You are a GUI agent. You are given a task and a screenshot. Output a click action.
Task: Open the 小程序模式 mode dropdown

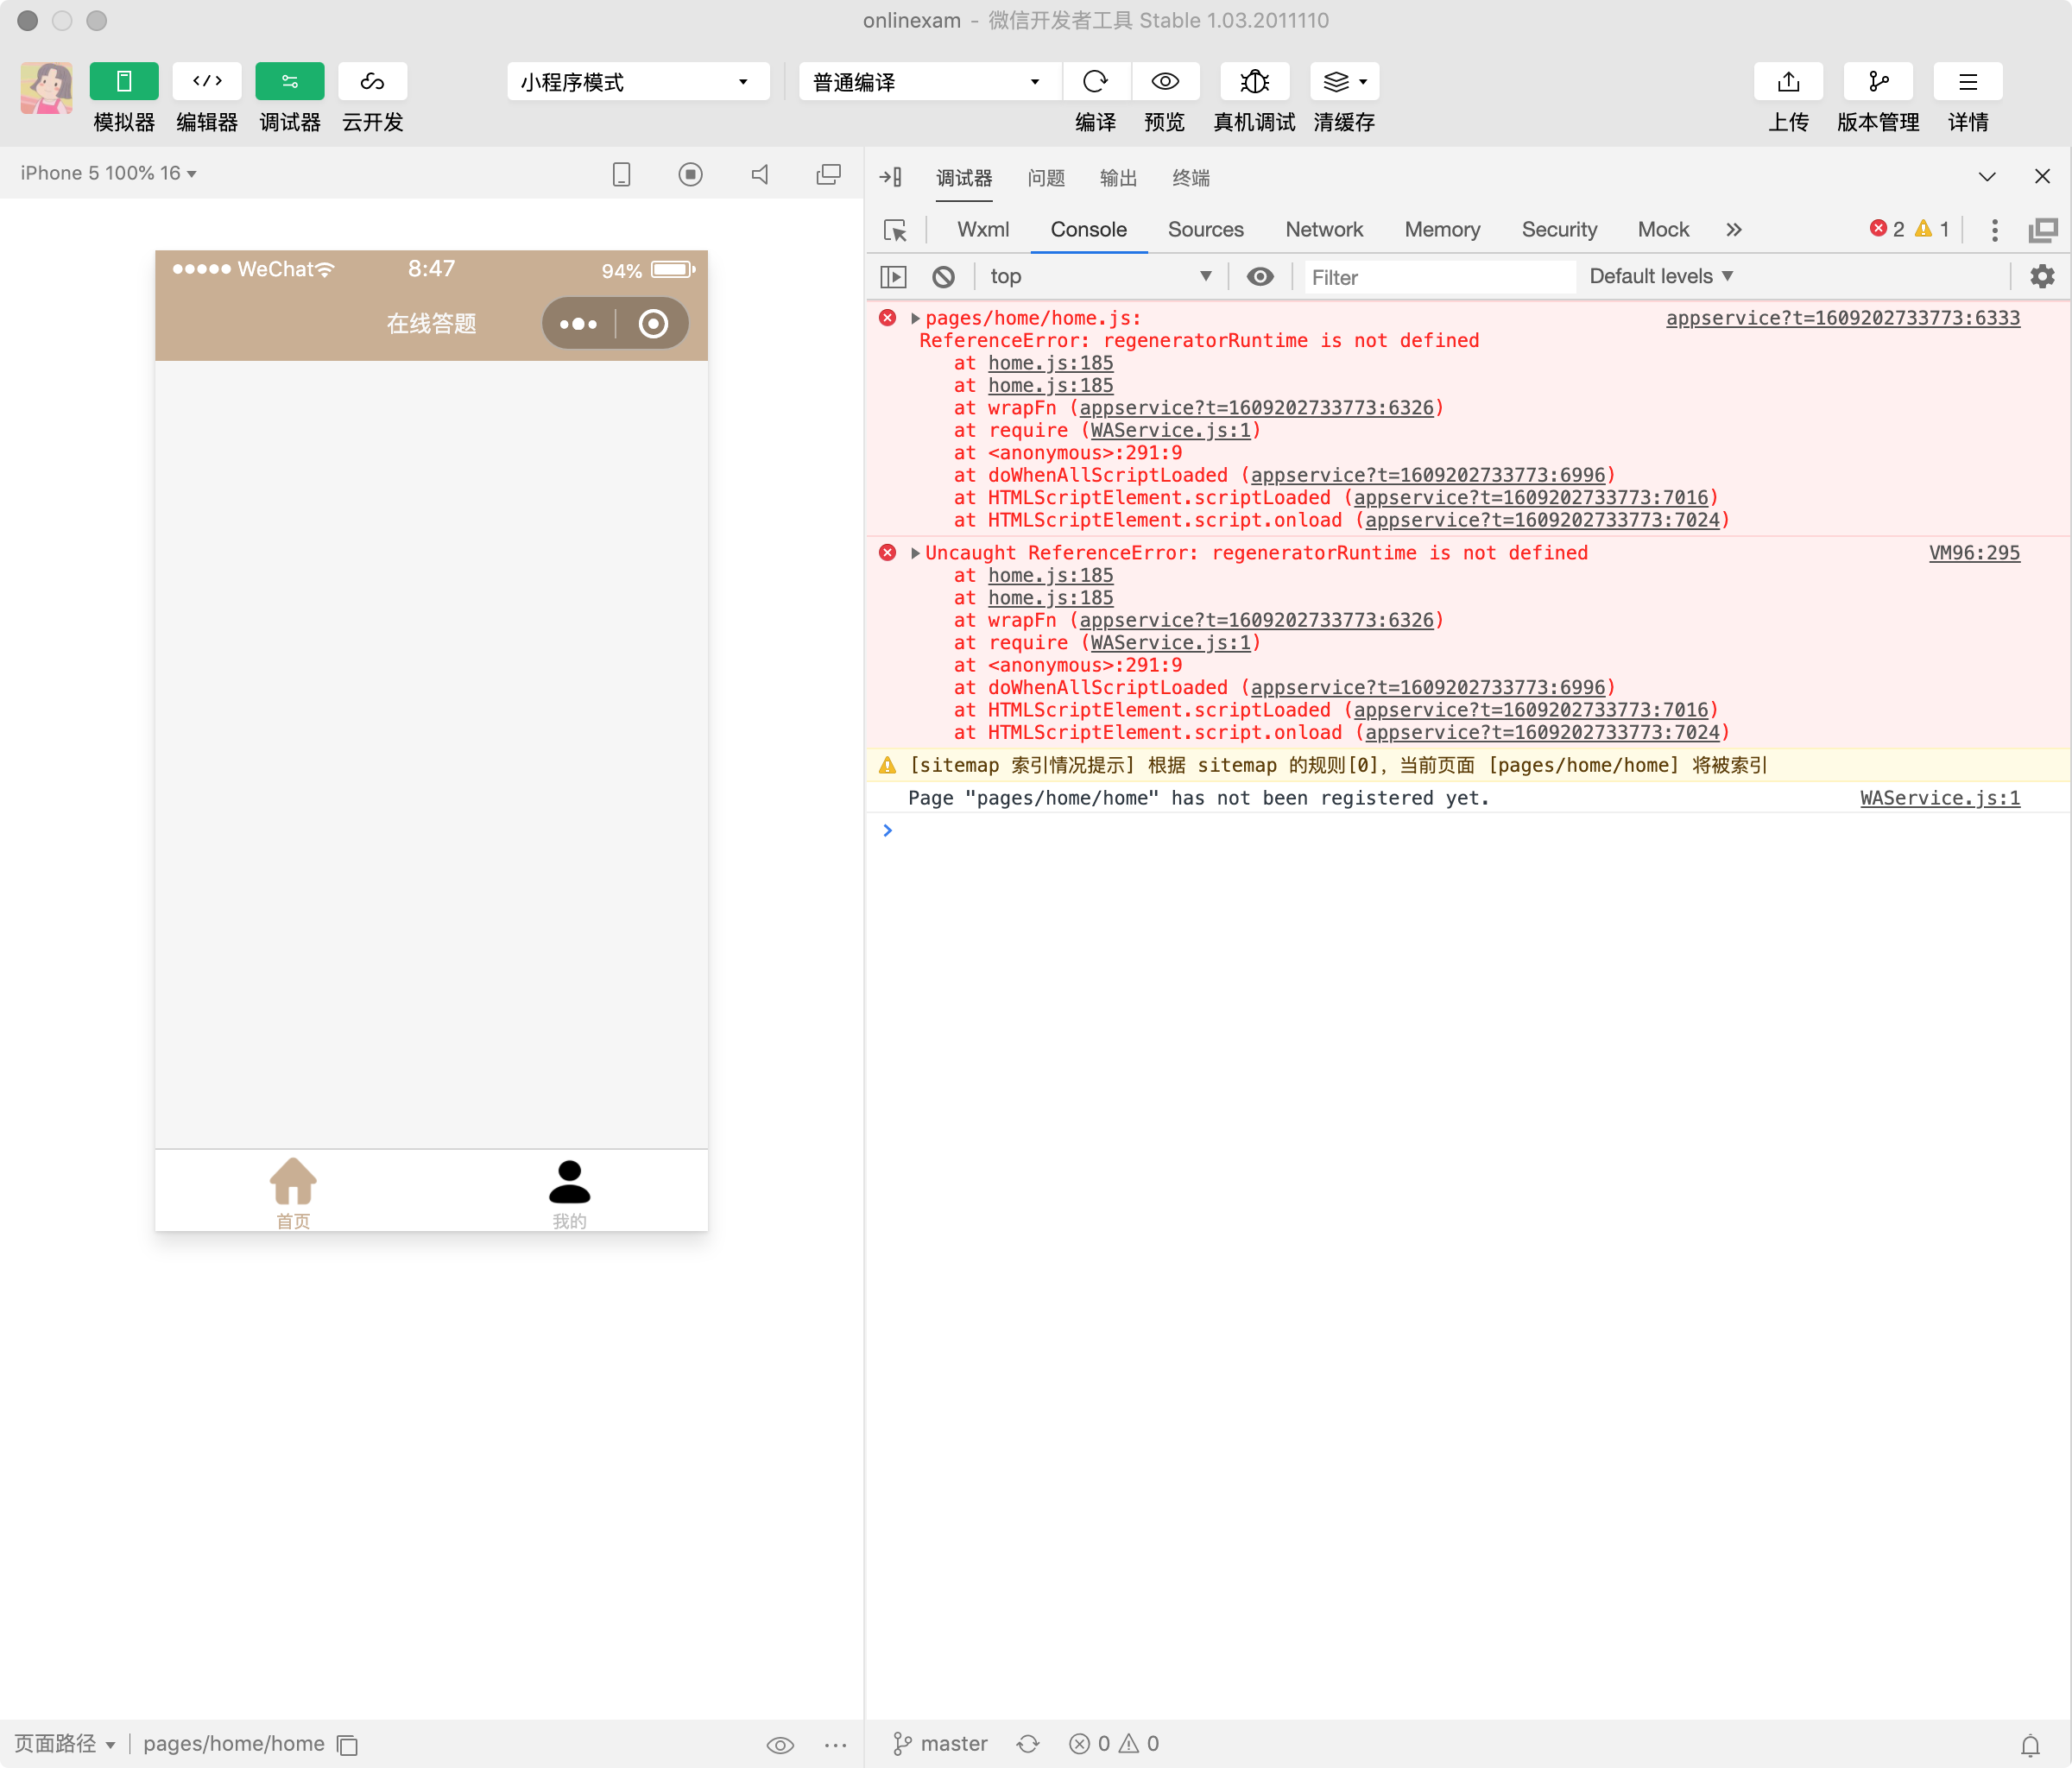coord(638,82)
